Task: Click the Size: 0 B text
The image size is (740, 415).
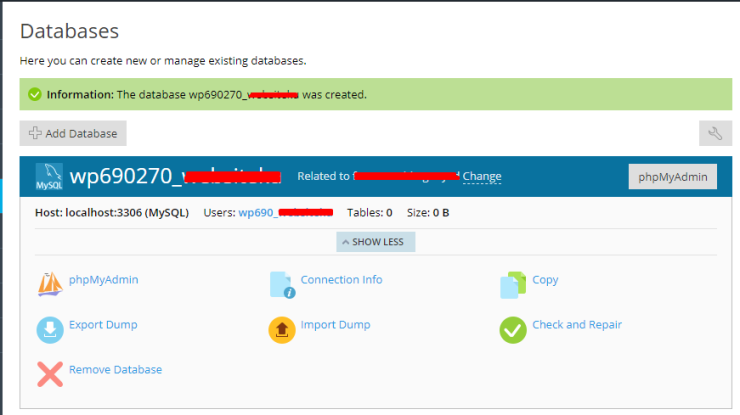Action: [428, 212]
